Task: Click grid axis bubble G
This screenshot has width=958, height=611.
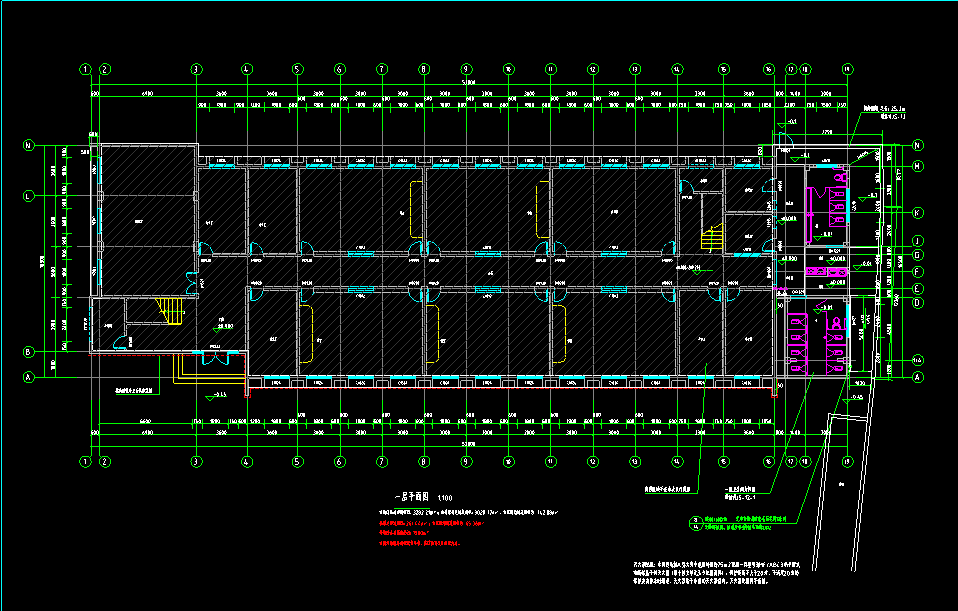Action: (x=917, y=256)
